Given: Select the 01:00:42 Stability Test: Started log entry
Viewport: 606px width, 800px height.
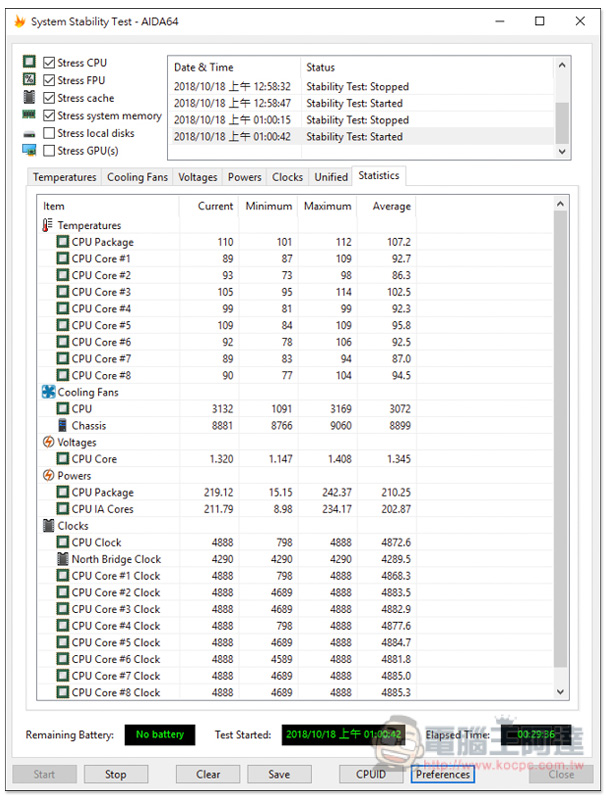Looking at the screenshot, I should [361, 137].
